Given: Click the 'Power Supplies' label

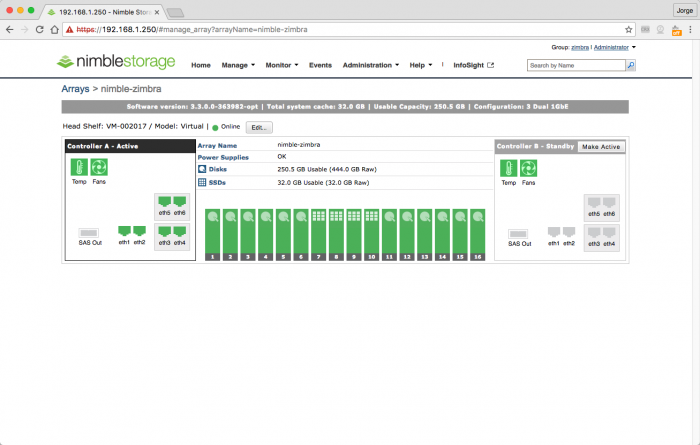Looking at the screenshot, I should tap(223, 158).
